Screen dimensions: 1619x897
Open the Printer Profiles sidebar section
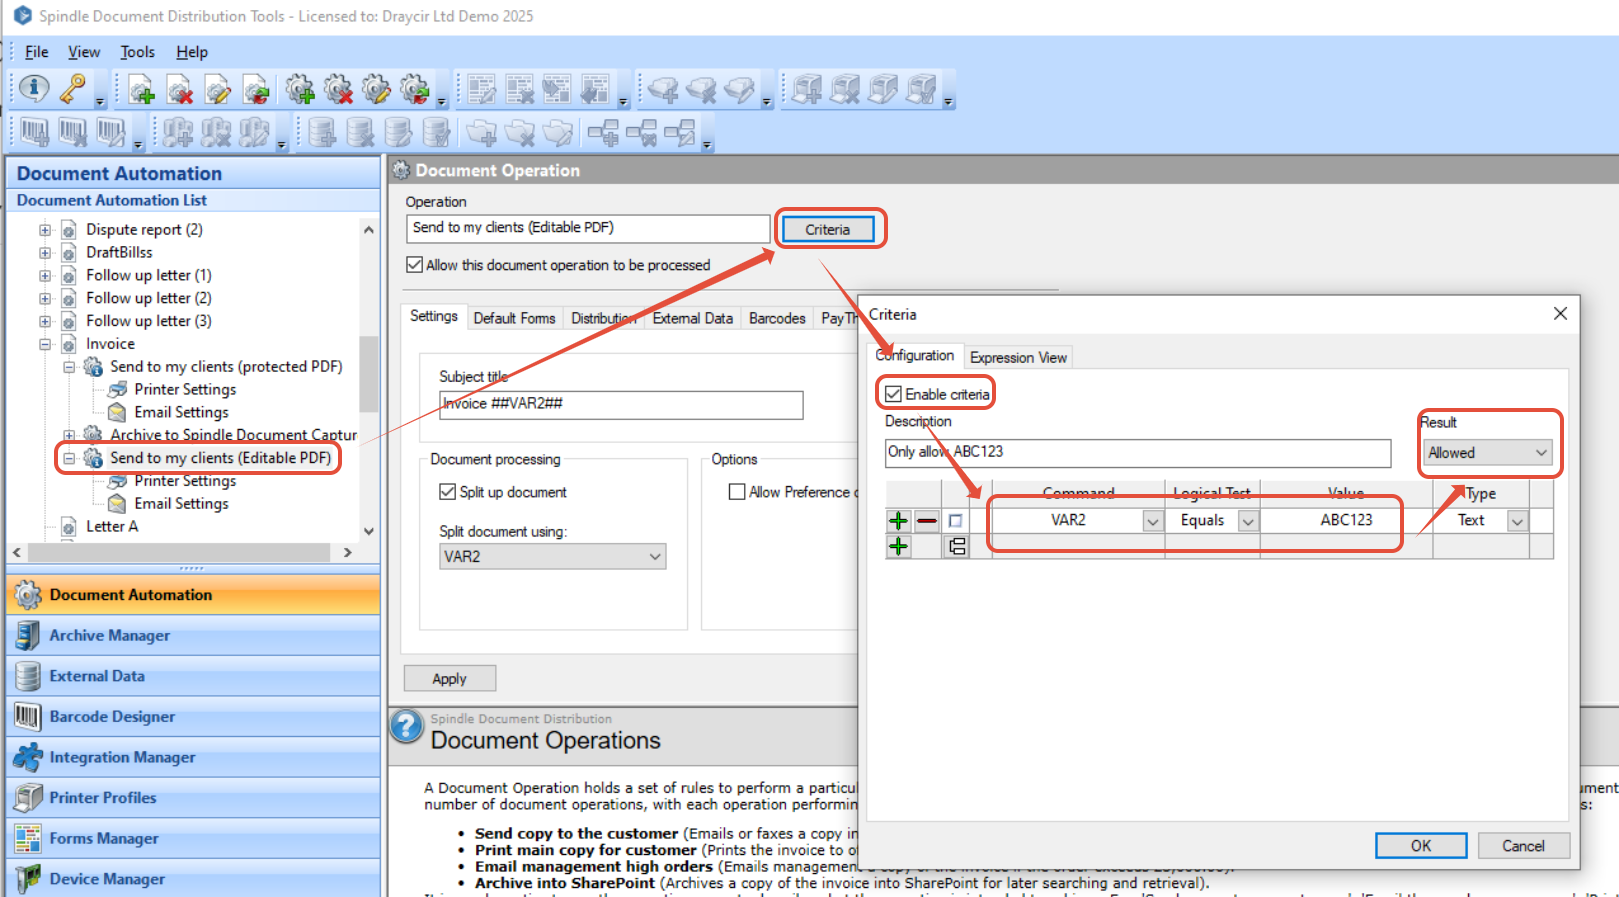click(193, 798)
